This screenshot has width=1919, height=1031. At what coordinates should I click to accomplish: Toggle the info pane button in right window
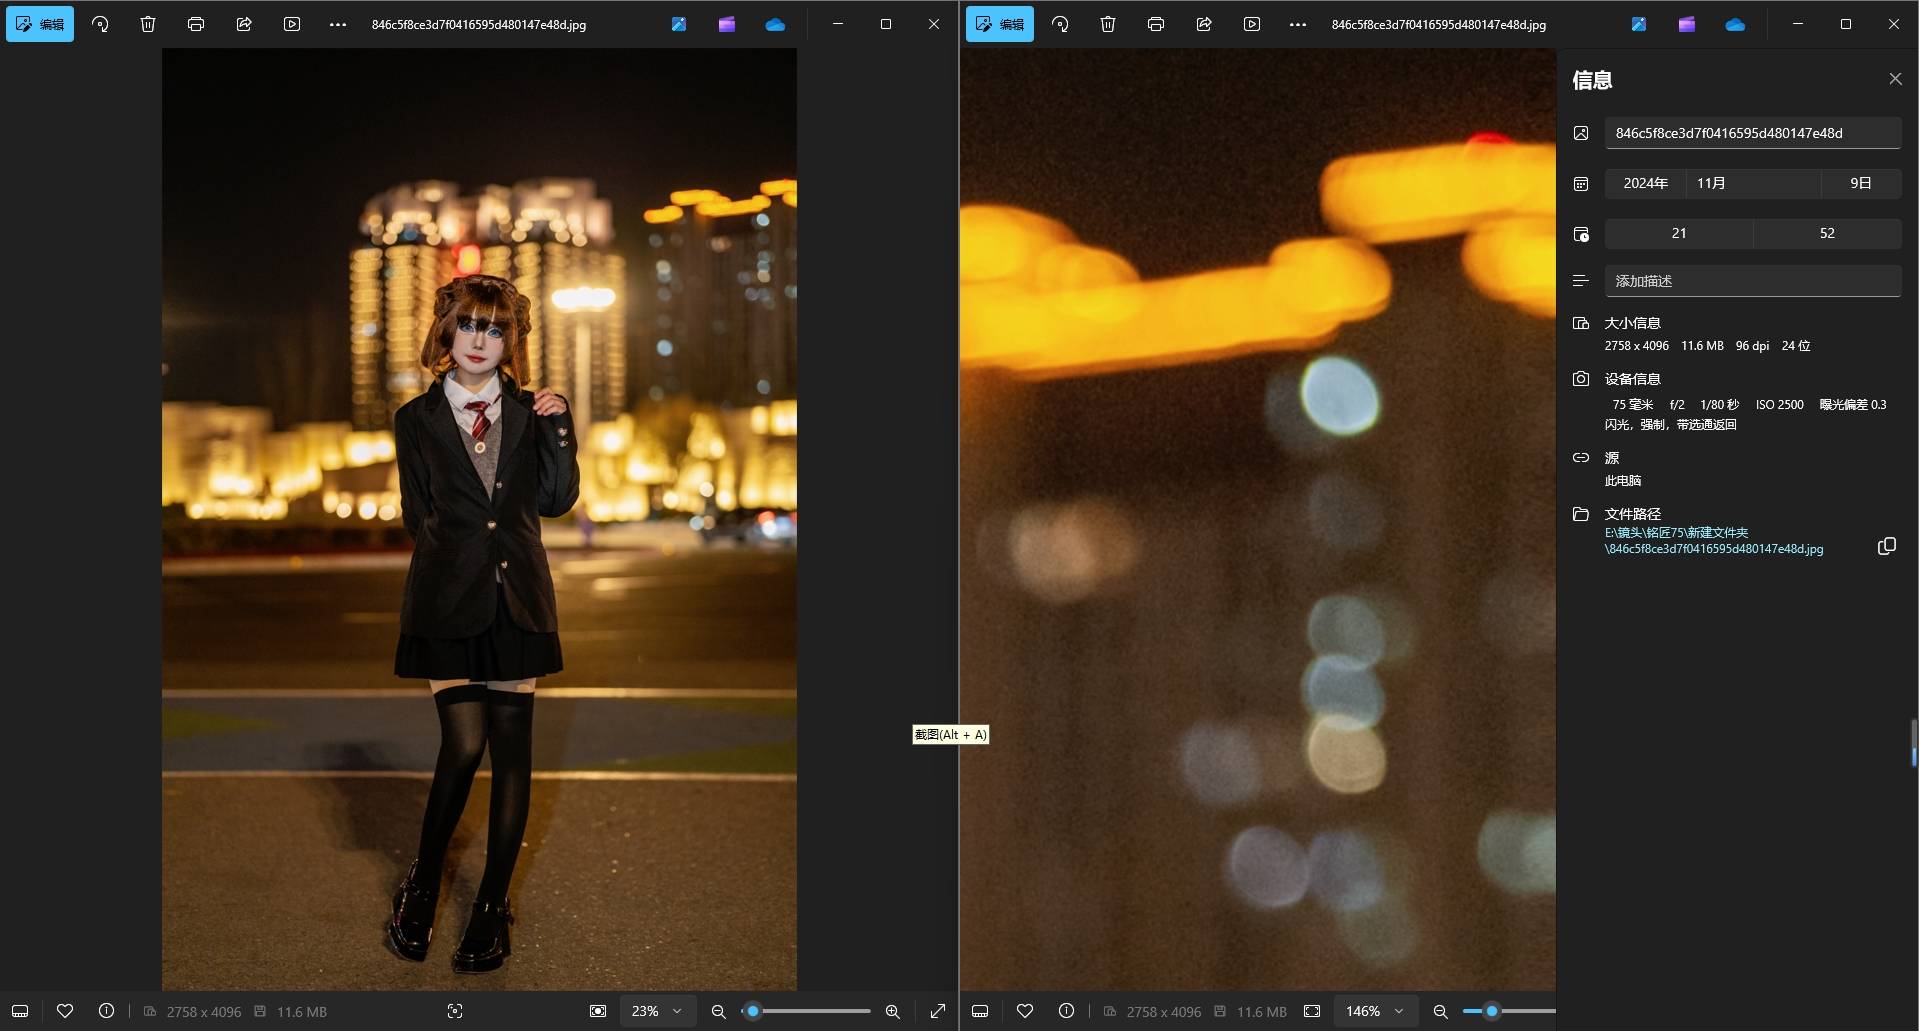coord(1066,1011)
